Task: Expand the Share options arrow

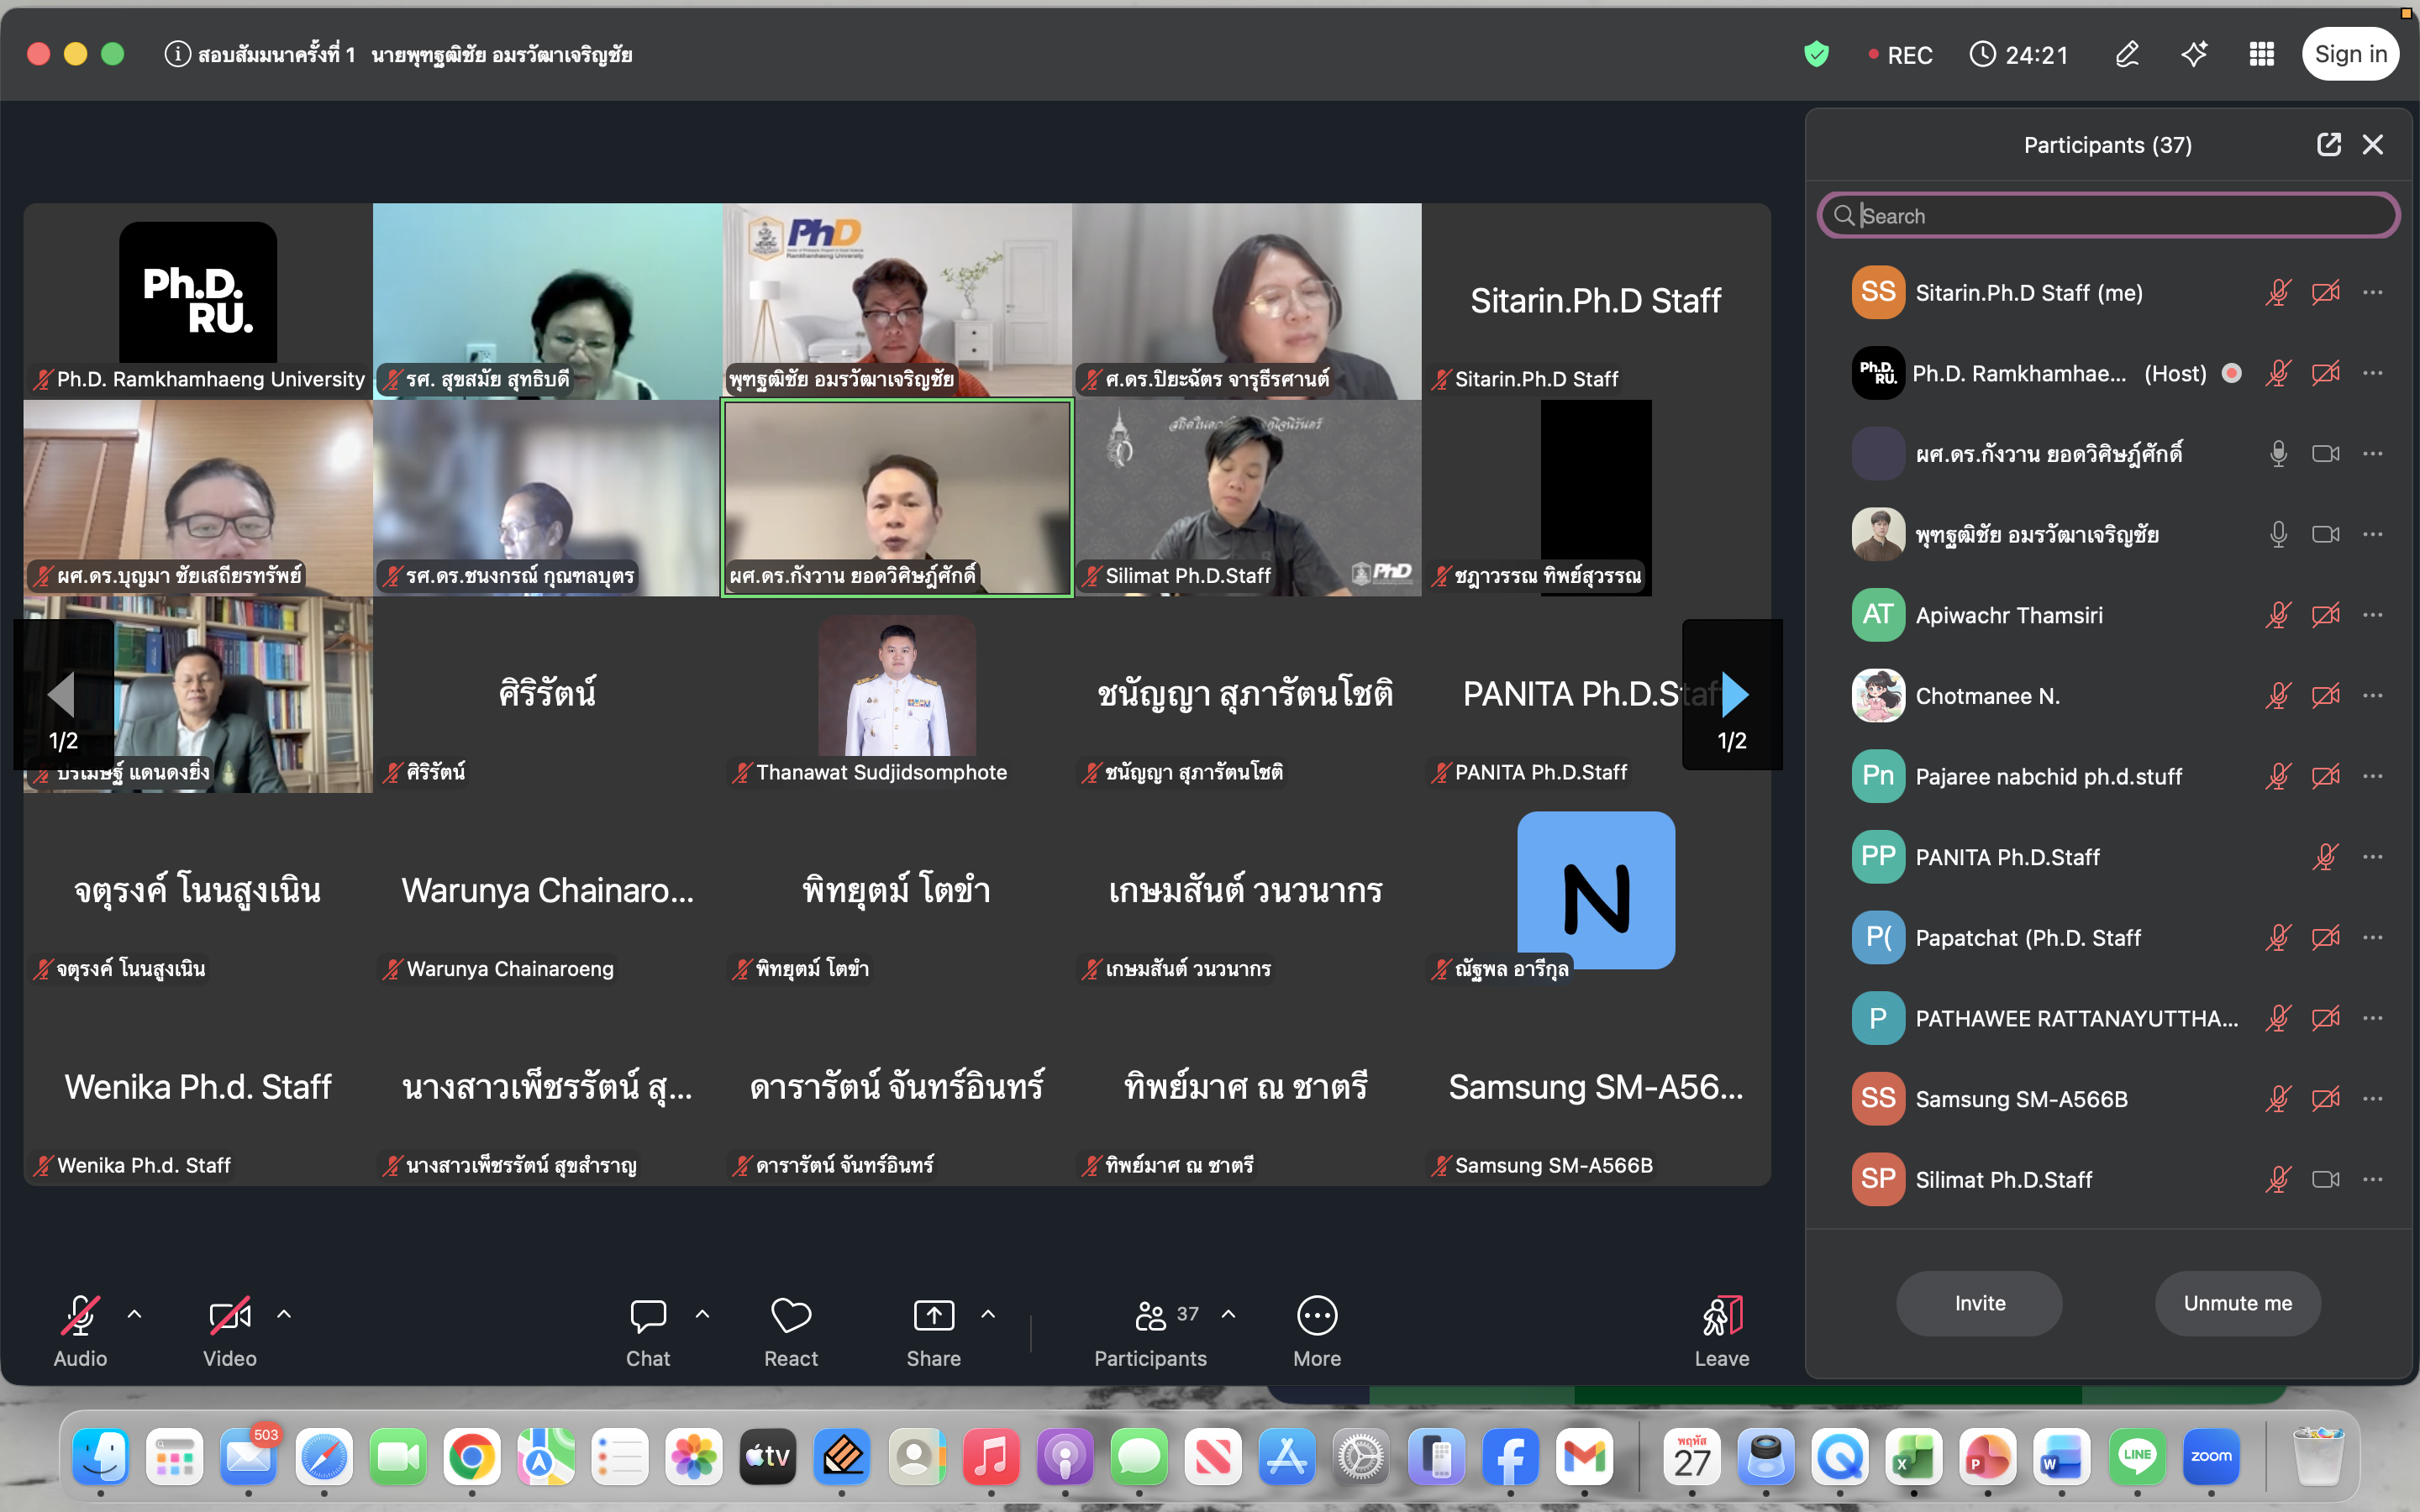Action: 988,1314
